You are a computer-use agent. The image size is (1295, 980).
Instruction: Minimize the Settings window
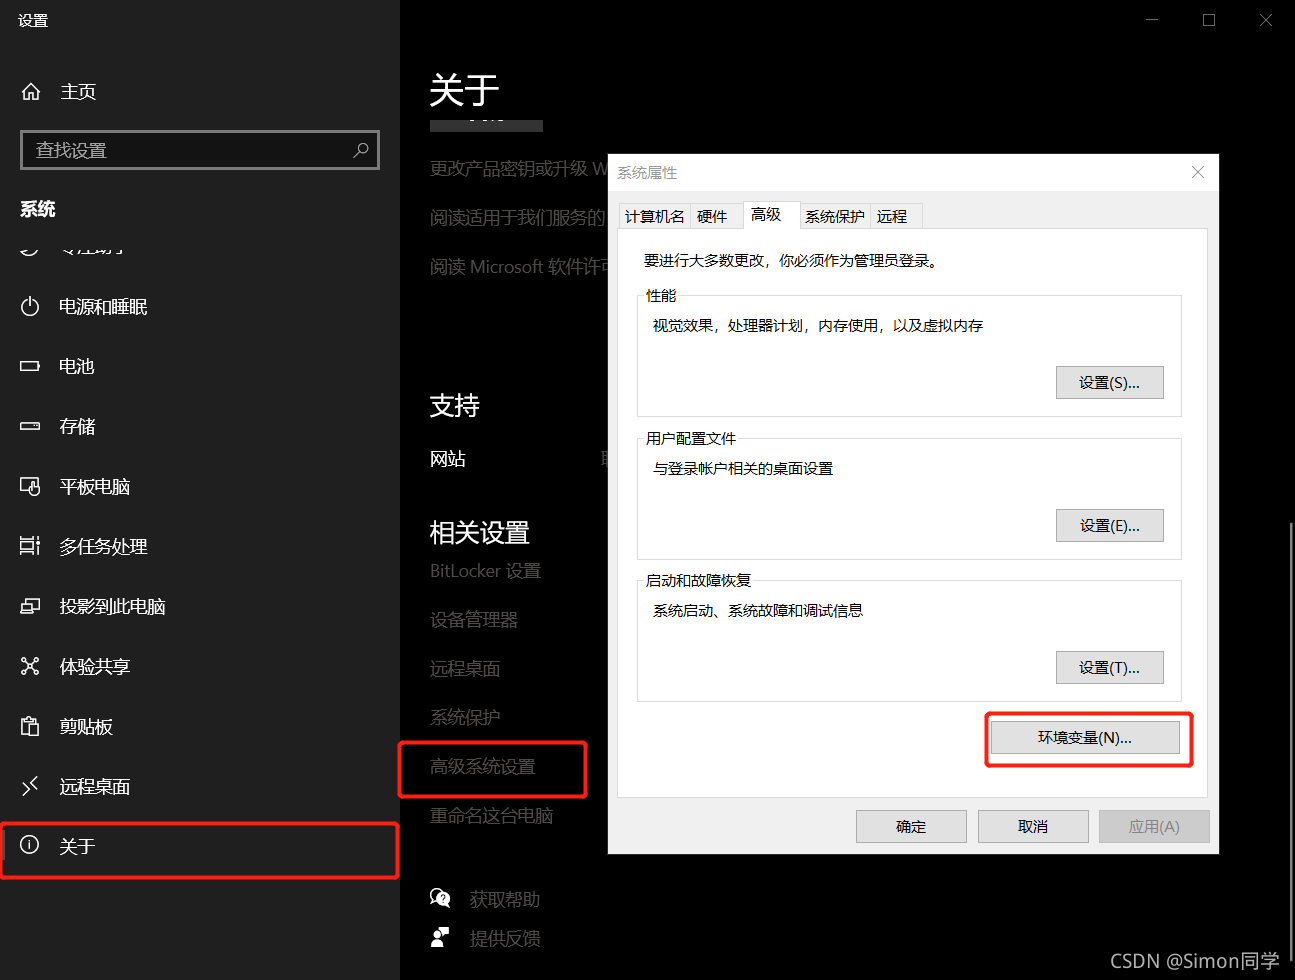pos(1152,20)
